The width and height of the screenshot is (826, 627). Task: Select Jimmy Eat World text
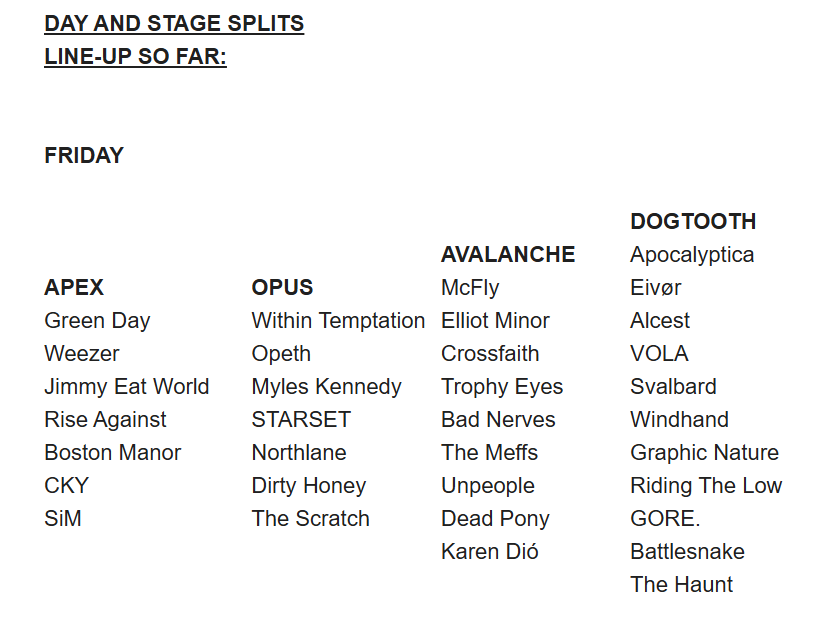[127, 386]
